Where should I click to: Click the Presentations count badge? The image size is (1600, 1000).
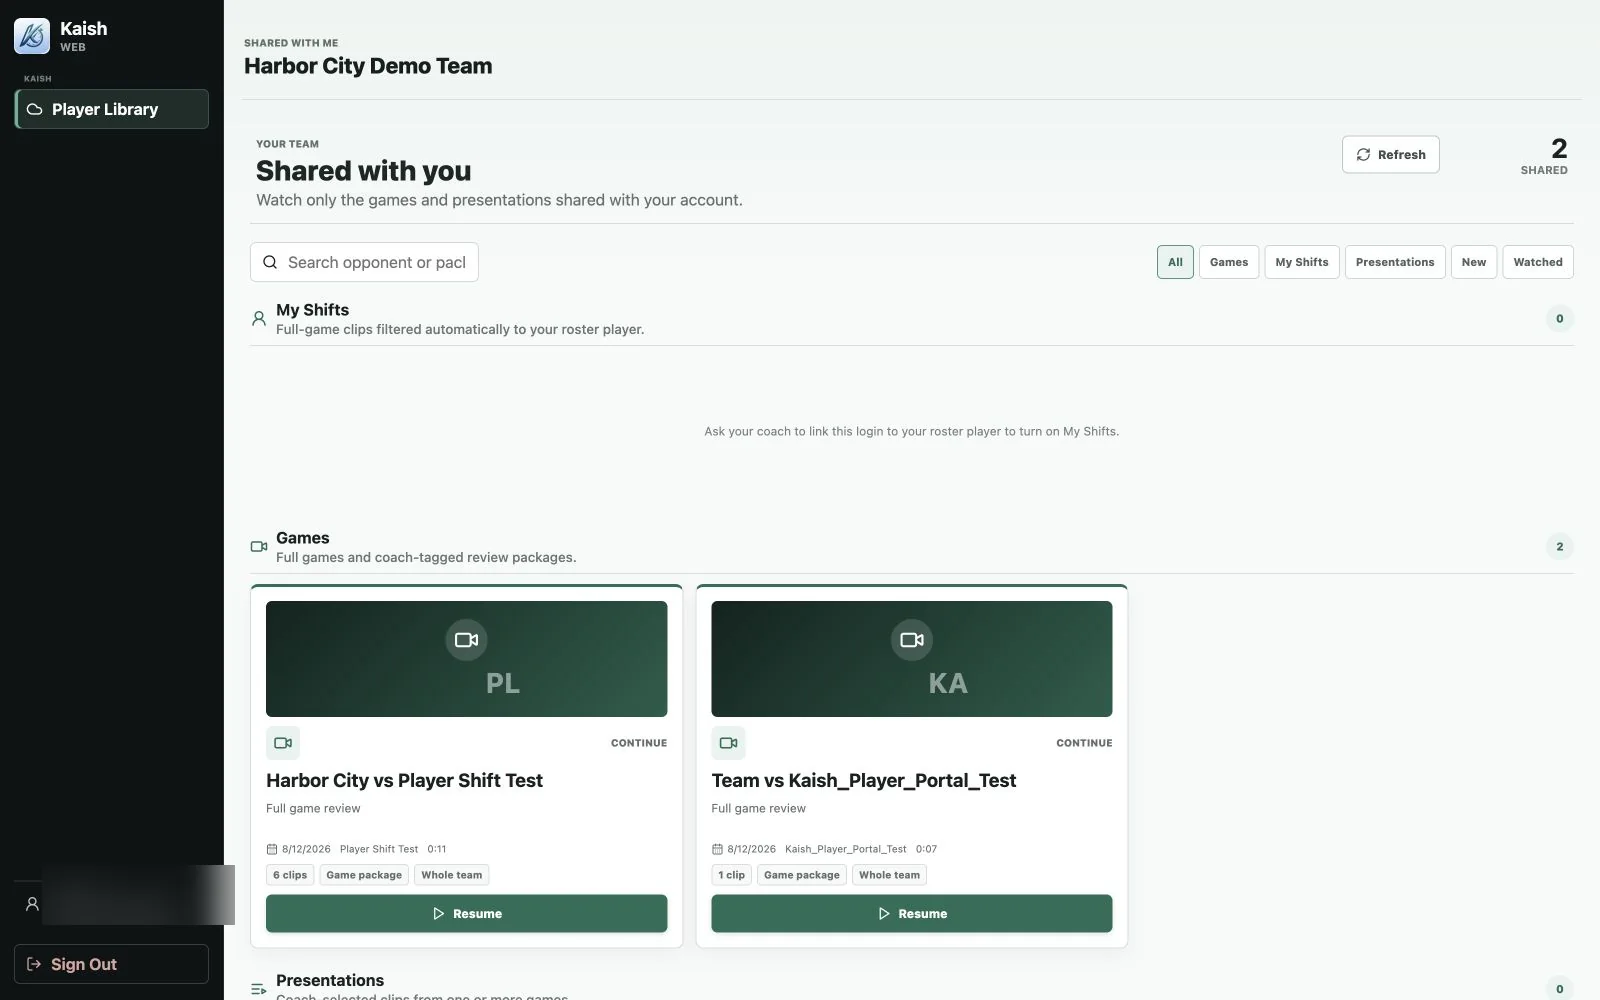click(1559, 988)
